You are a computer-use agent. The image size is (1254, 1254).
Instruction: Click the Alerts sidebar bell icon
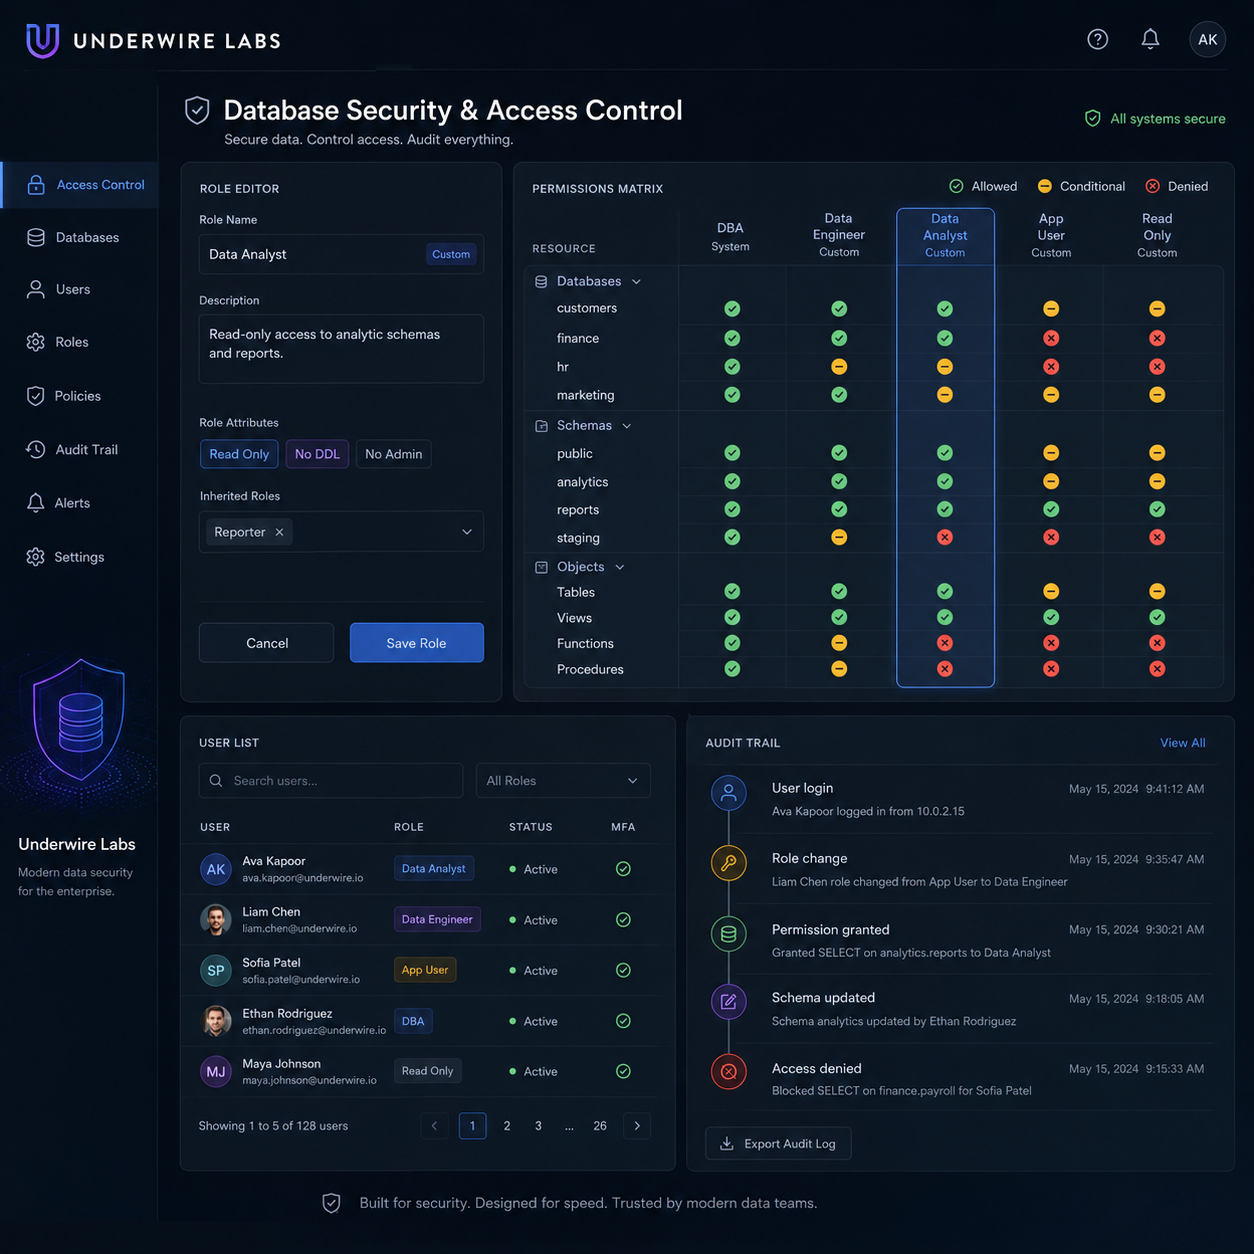(36, 503)
